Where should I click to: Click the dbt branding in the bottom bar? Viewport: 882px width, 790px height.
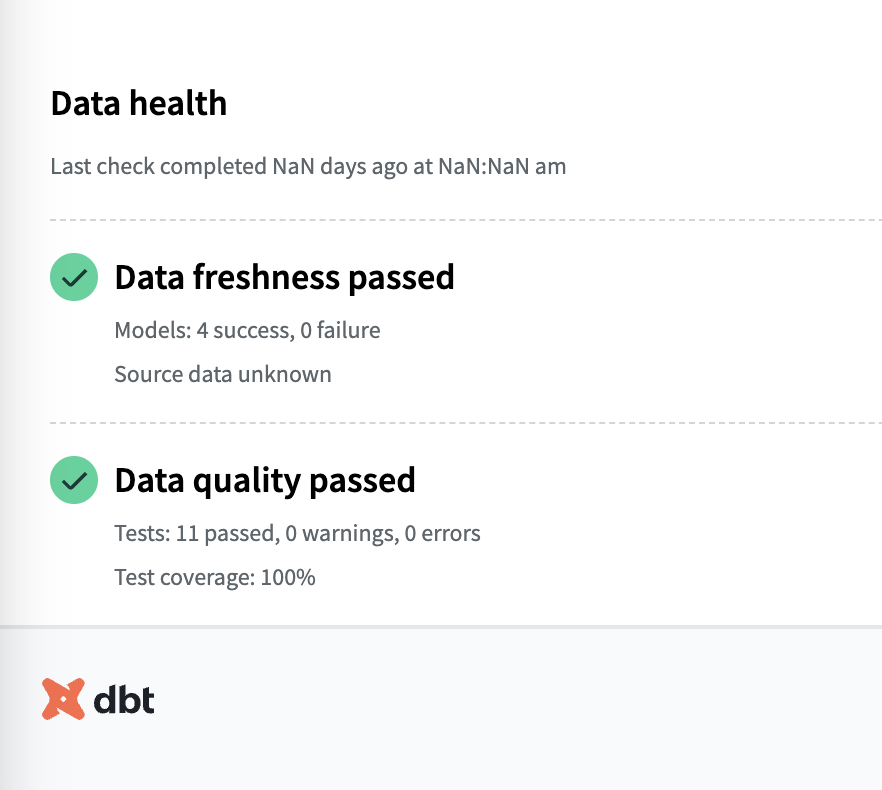(x=99, y=698)
